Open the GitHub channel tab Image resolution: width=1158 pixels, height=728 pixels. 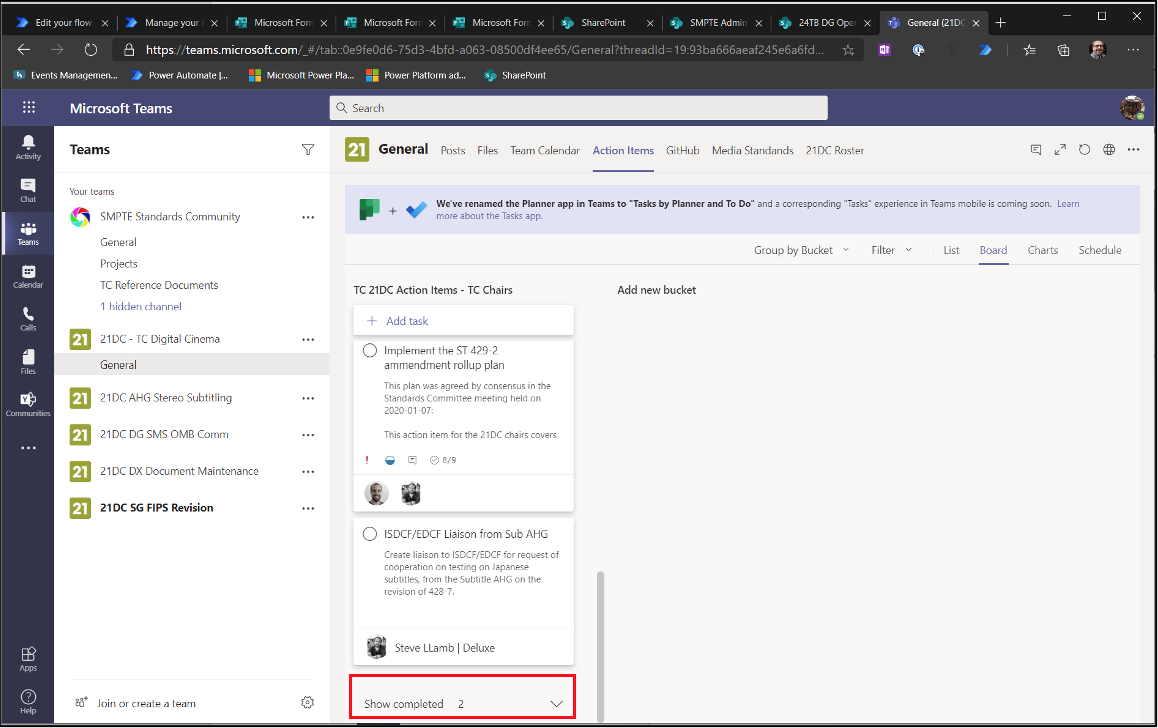point(682,150)
